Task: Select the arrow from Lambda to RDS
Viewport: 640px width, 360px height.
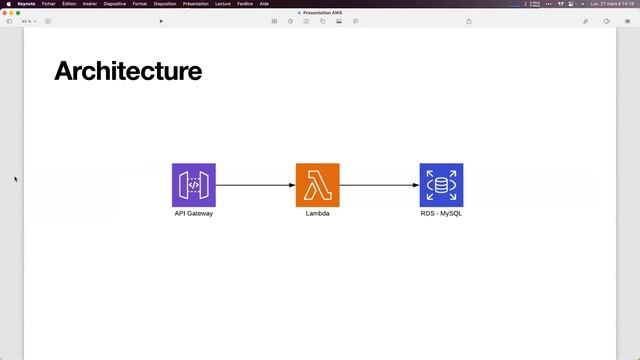Action: 379,185
